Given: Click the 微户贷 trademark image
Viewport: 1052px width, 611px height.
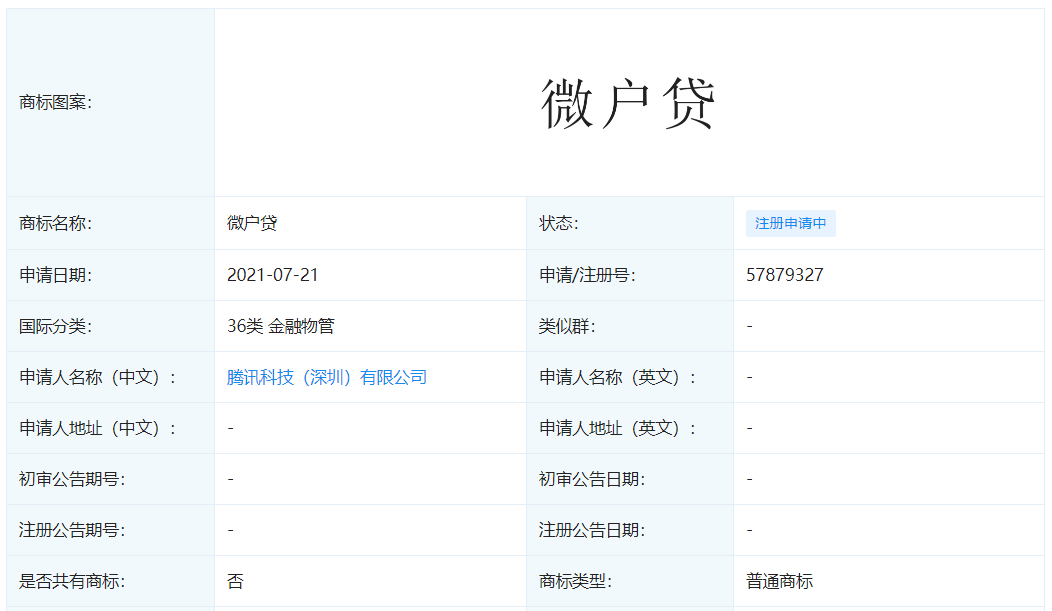Looking at the screenshot, I should point(628,103).
